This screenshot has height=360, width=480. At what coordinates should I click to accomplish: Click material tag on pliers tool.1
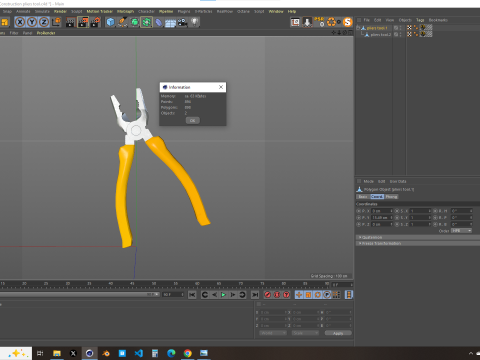tap(423, 28)
